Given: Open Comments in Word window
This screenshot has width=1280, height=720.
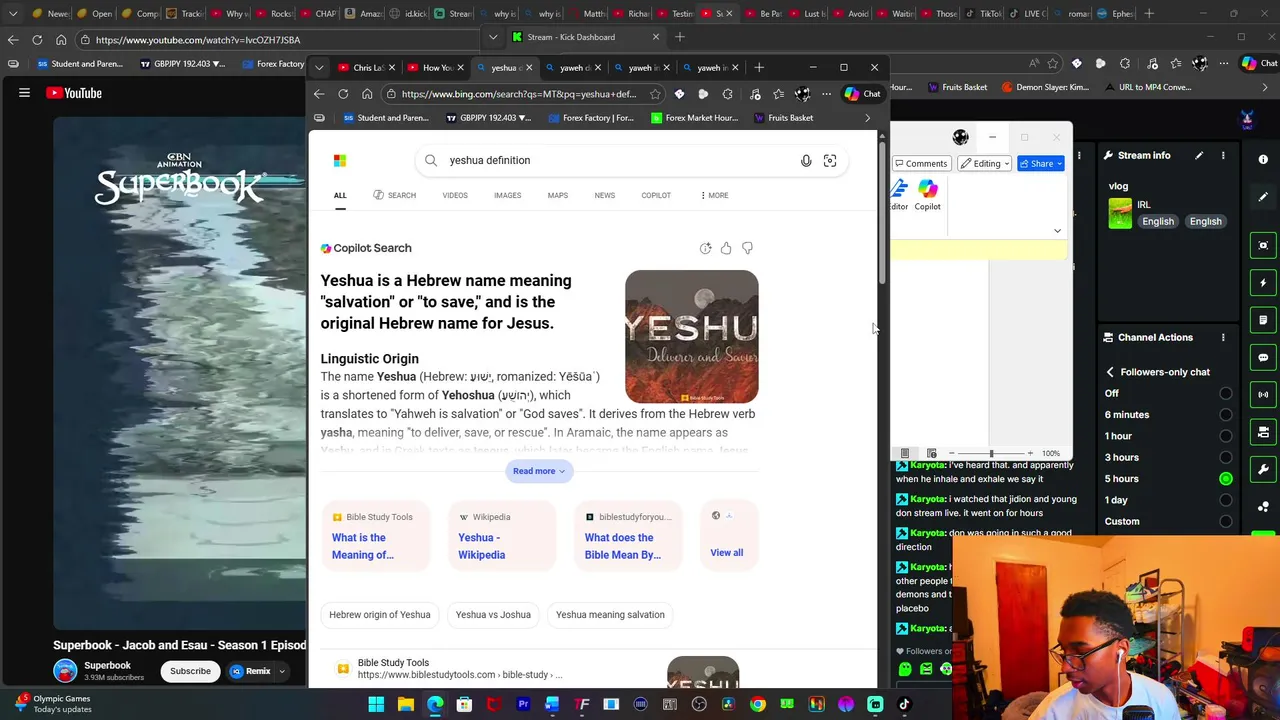Looking at the screenshot, I should coord(920,164).
